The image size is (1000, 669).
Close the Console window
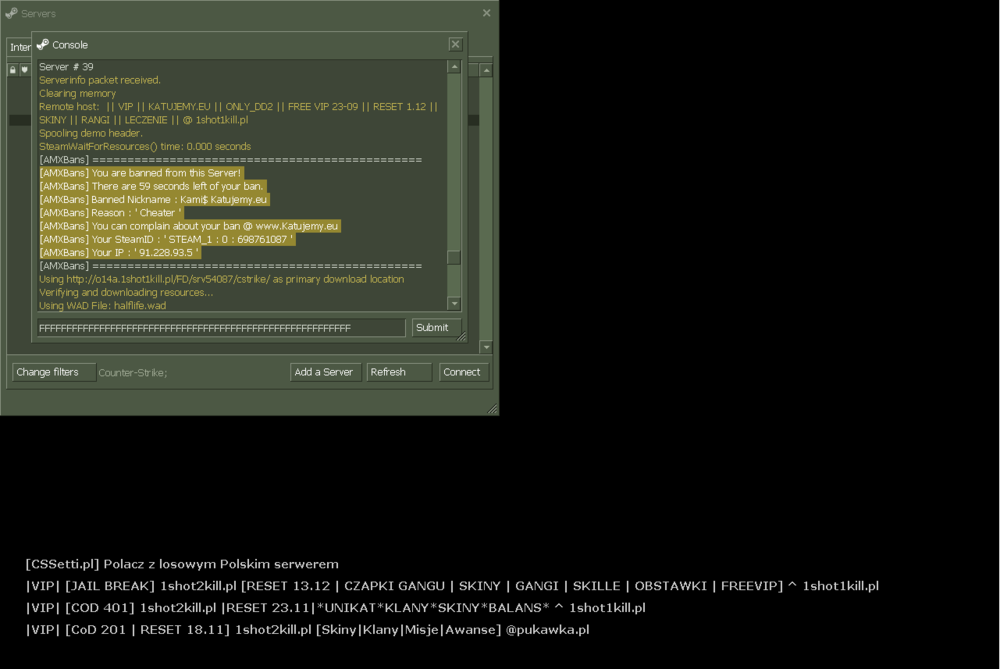455,44
